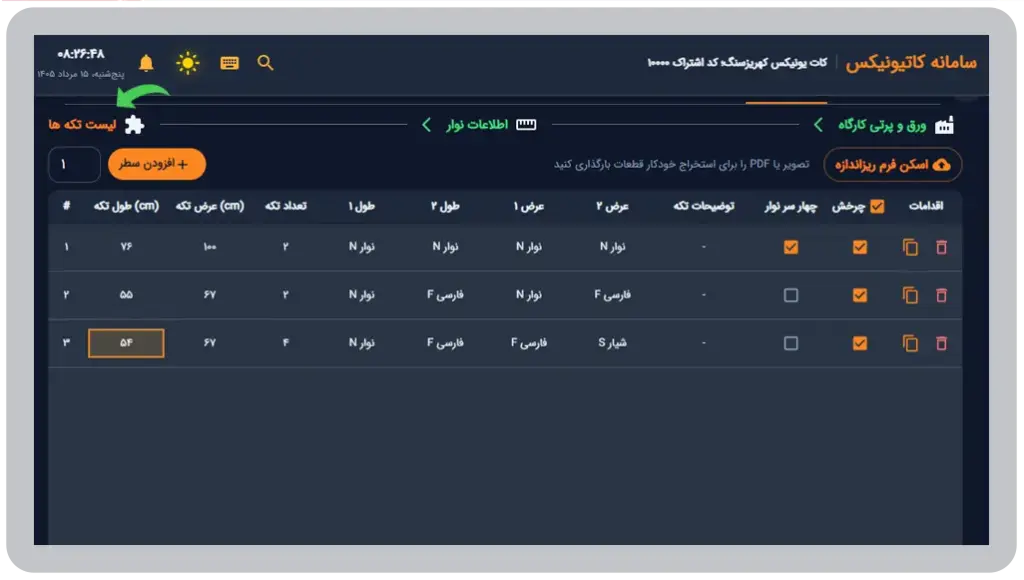Go to لیست تکه ها step
Viewport: 1024px width, 580px height.
(x=82, y=125)
